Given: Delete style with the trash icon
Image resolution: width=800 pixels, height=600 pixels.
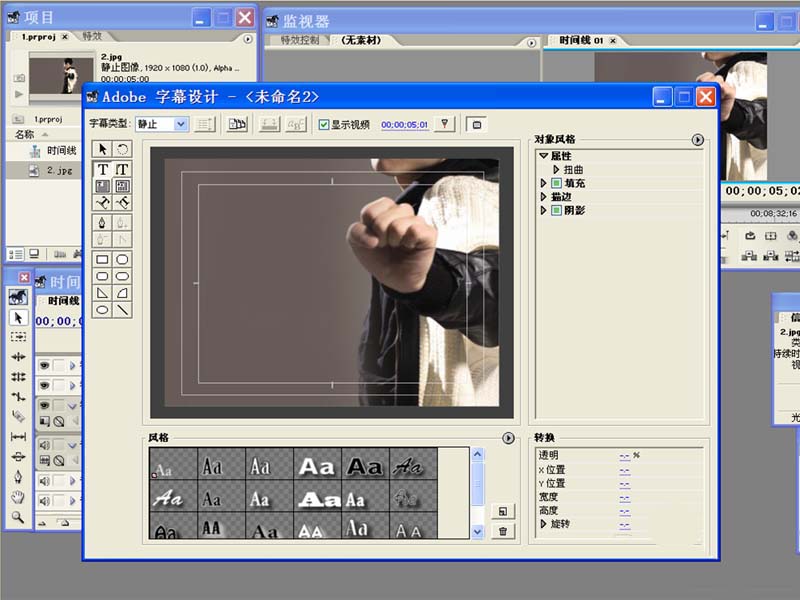Looking at the screenshot, I should (503, 531).
